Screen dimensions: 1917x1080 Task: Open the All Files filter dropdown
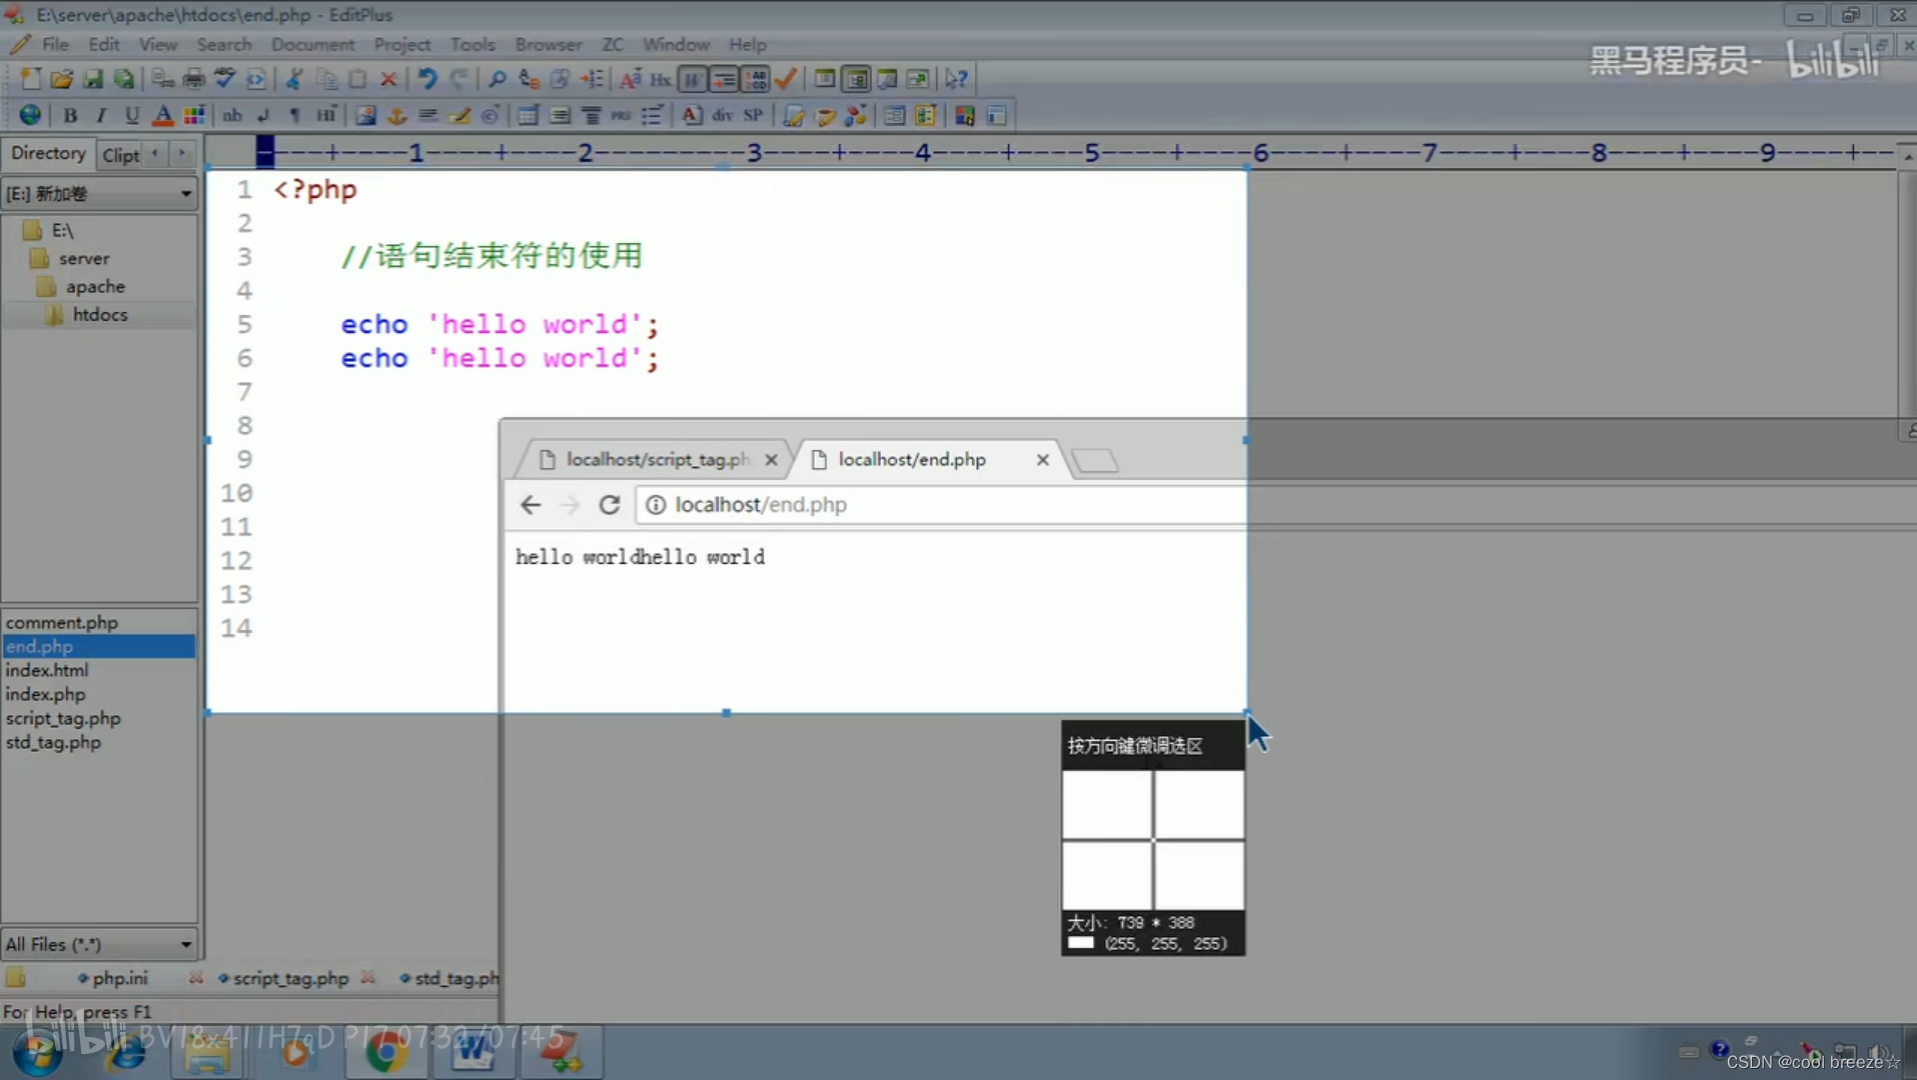(x=184, y=944)
